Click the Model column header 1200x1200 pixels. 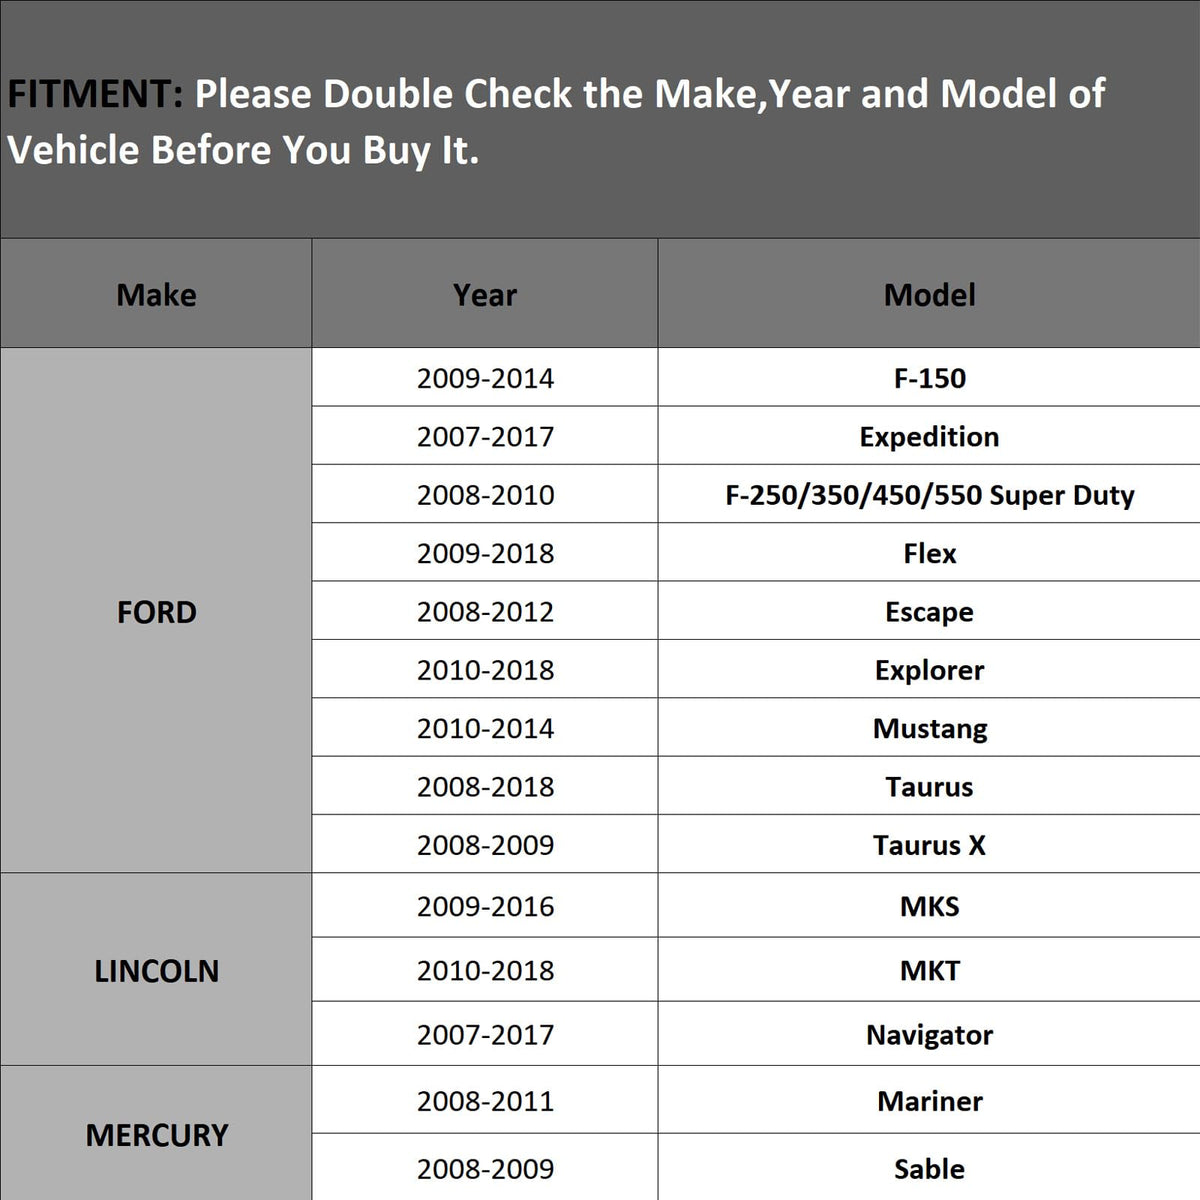(929, 294)
